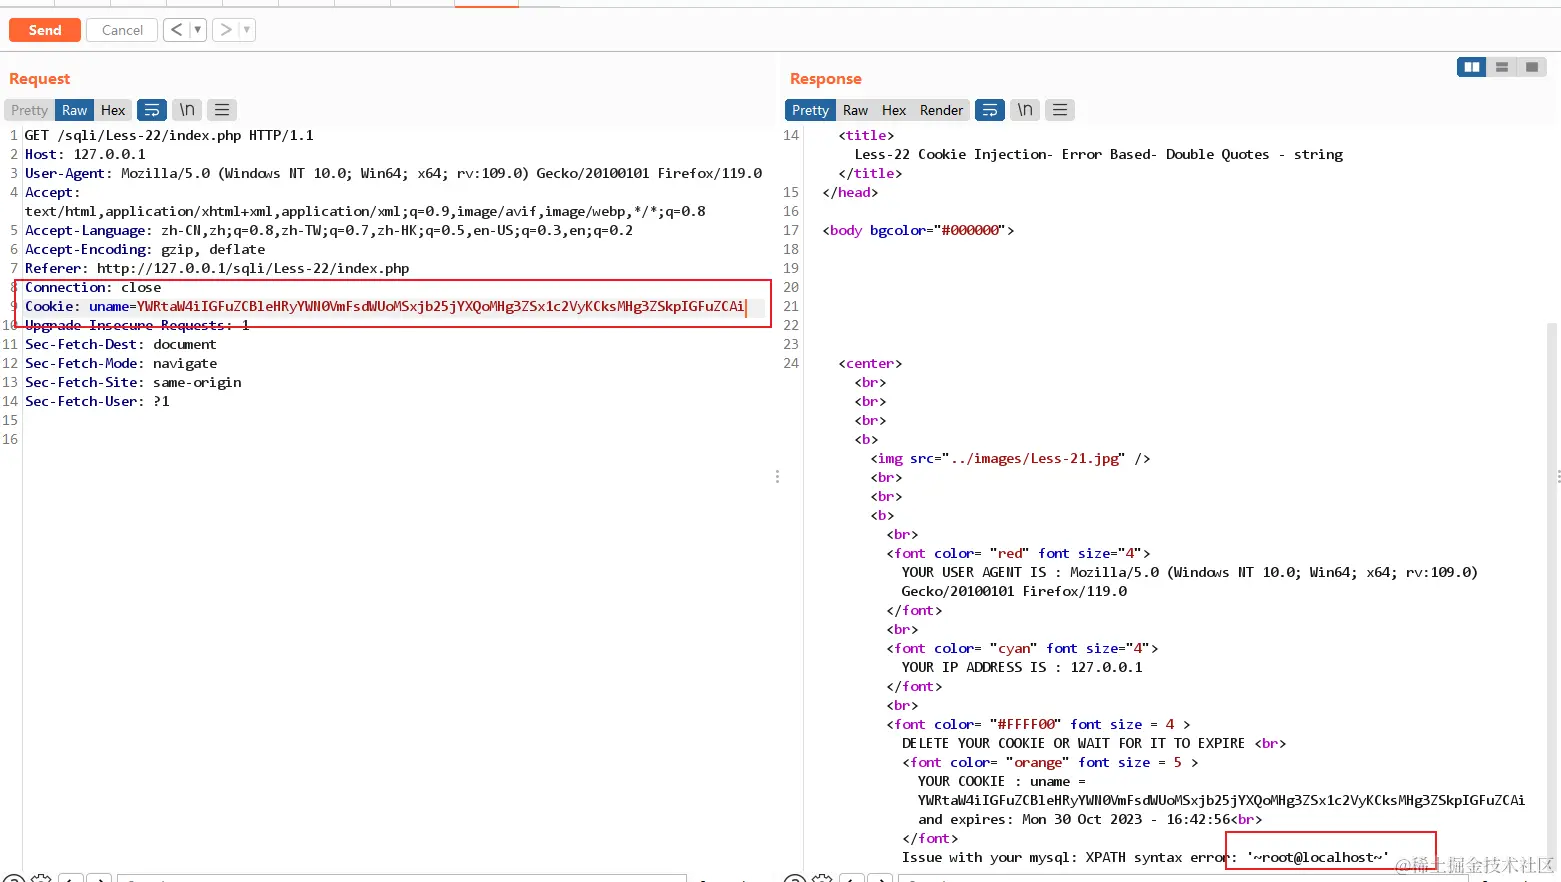The width and height of the screenshot is (1561, 882).
Task: Switch Request view to Raw tab
Action: (x=75, y=110)
